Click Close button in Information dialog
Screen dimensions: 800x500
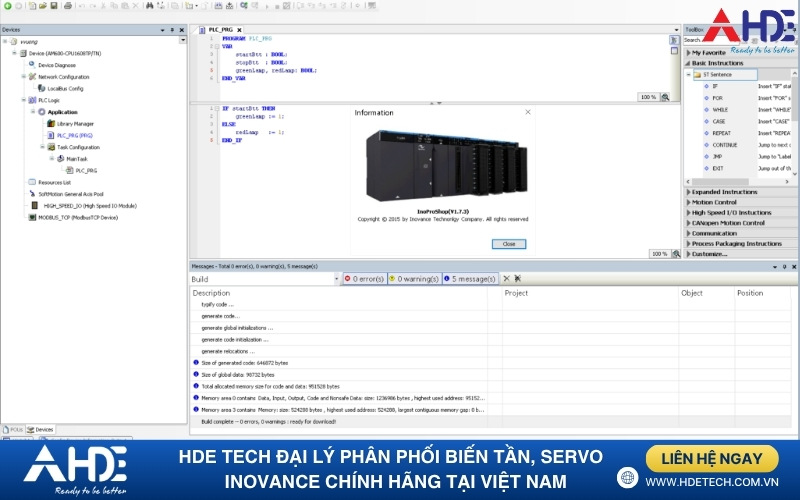point(509,244)
